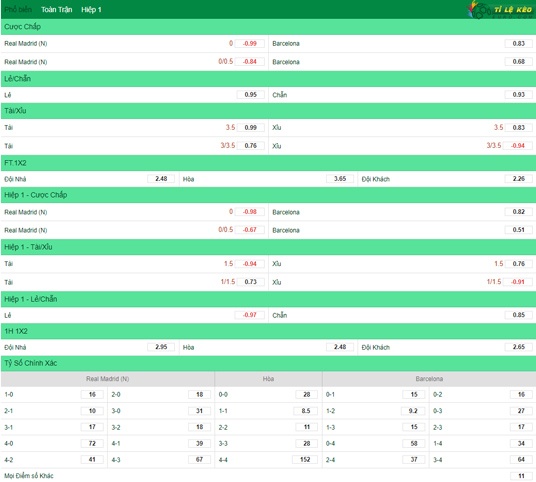Click the Barcelona score column header
536x482 pixels.
[x=429, y=379]
